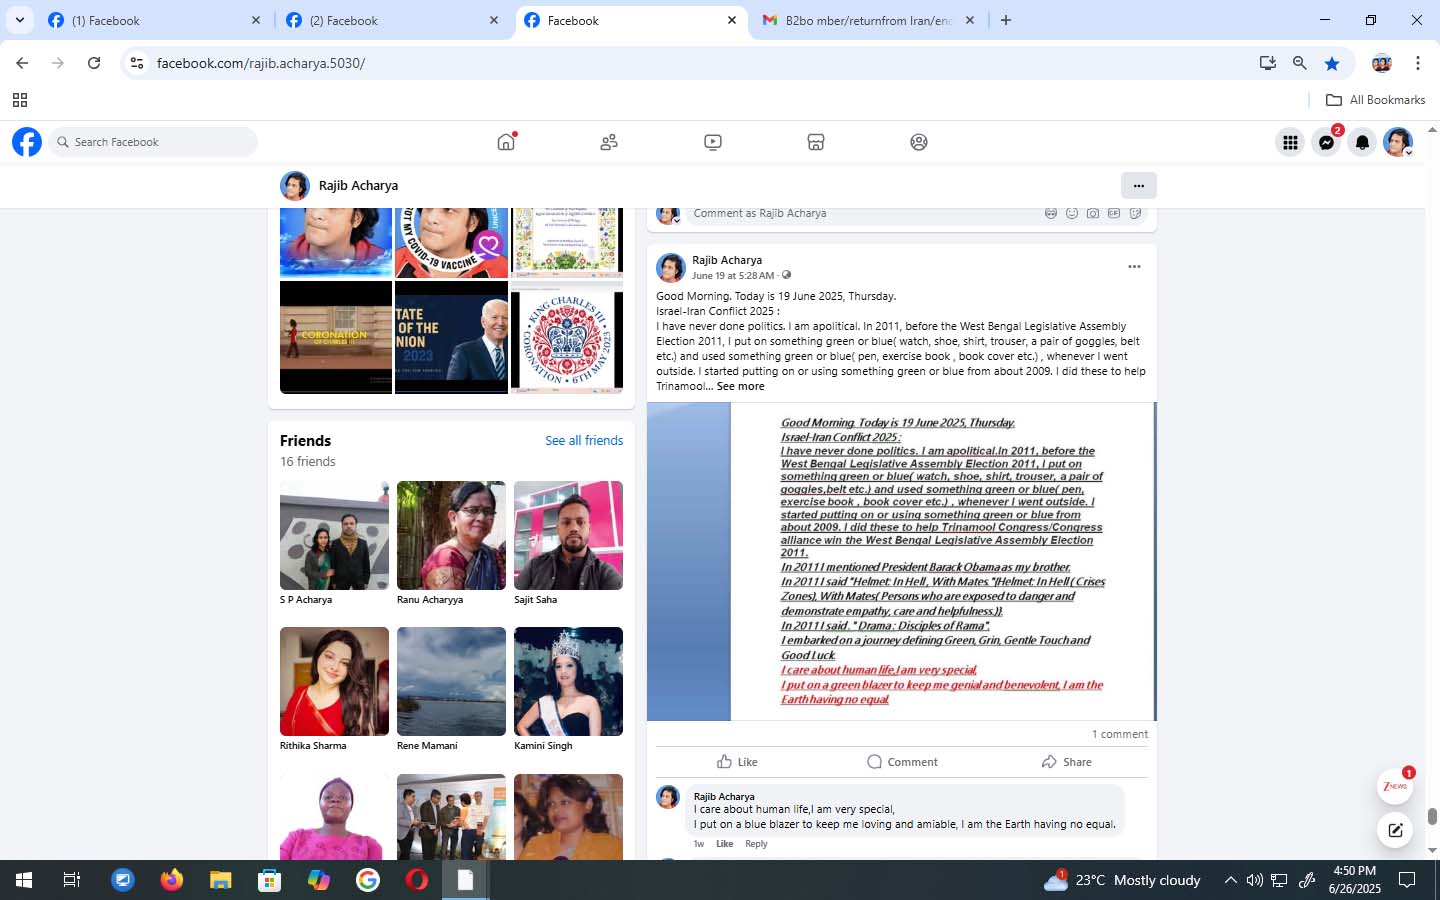This screenshot has height=900, width=1440.
Task: Show hidden system tray icons
Action: [1230, 880]
